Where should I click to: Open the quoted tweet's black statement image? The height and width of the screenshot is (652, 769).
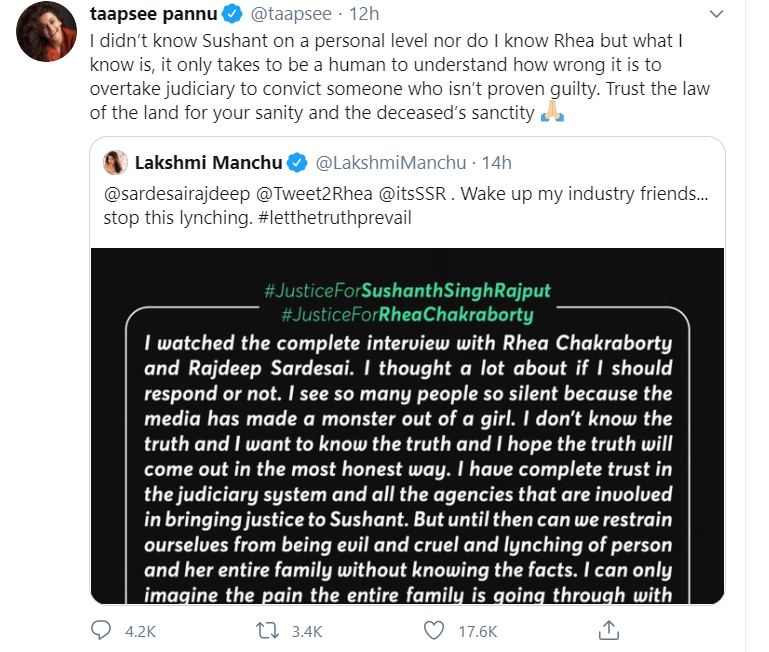(x=407, y=426)
